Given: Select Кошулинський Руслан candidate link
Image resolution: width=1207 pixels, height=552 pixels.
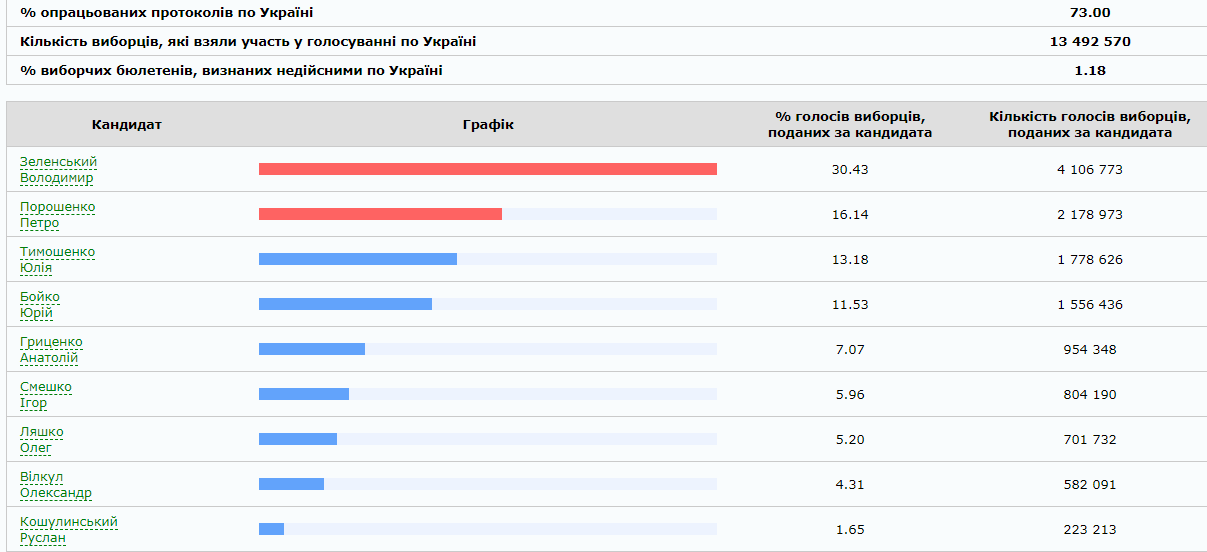Looking at the screenshot, I should (x=69, y=530).
